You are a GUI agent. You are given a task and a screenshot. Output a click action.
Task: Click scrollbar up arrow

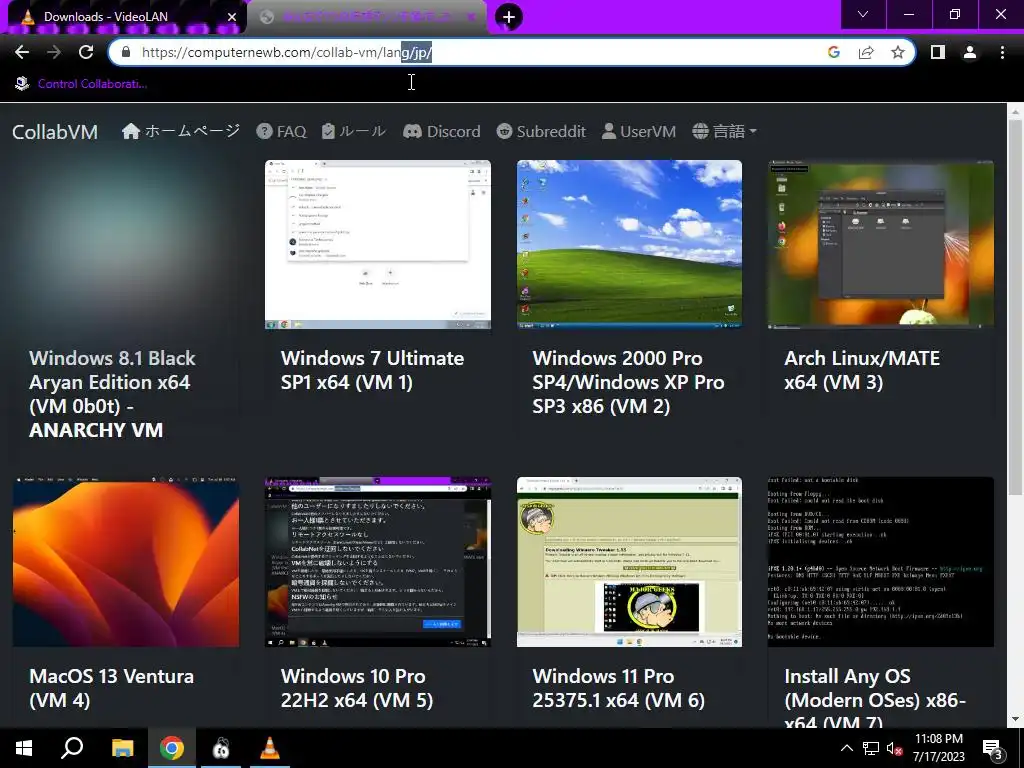(1015, 111)
